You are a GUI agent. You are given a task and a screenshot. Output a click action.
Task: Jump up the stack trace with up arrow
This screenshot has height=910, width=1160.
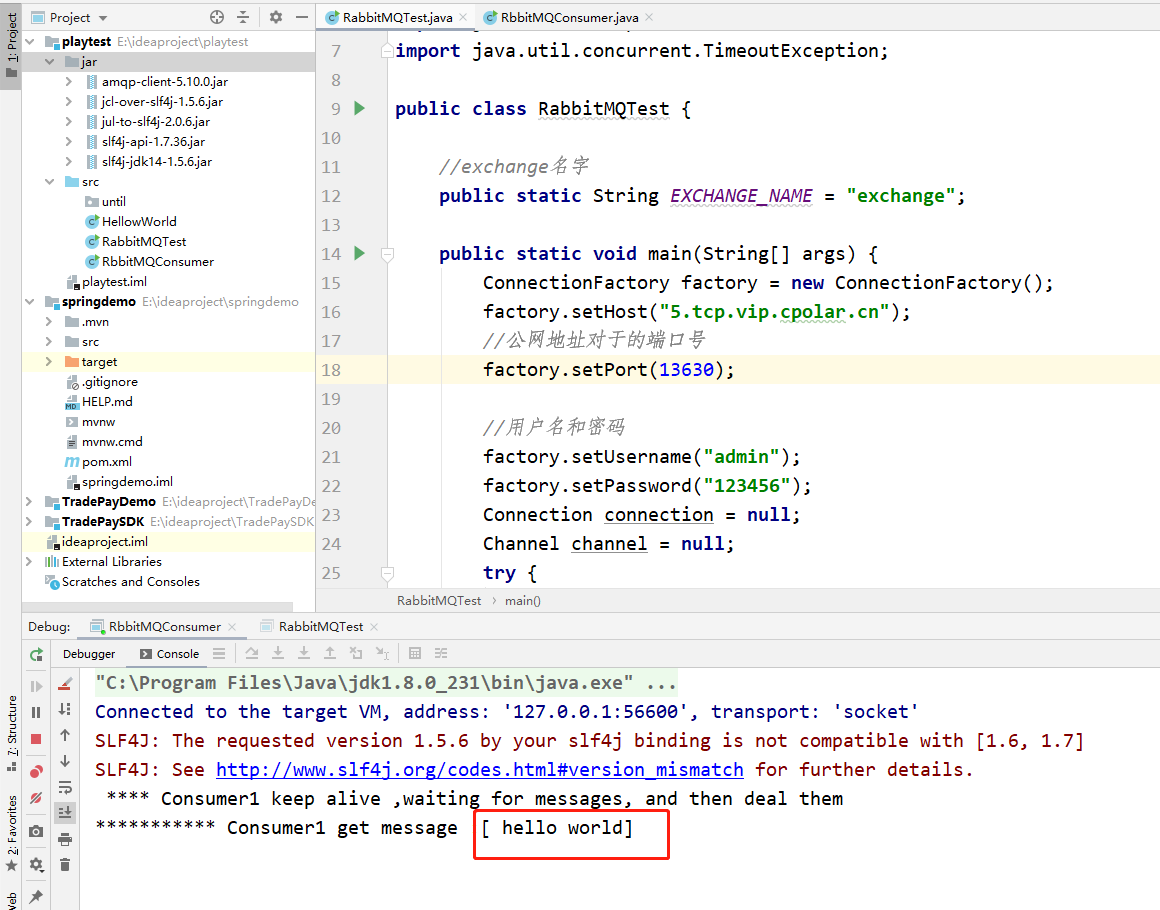coord(65,735)
